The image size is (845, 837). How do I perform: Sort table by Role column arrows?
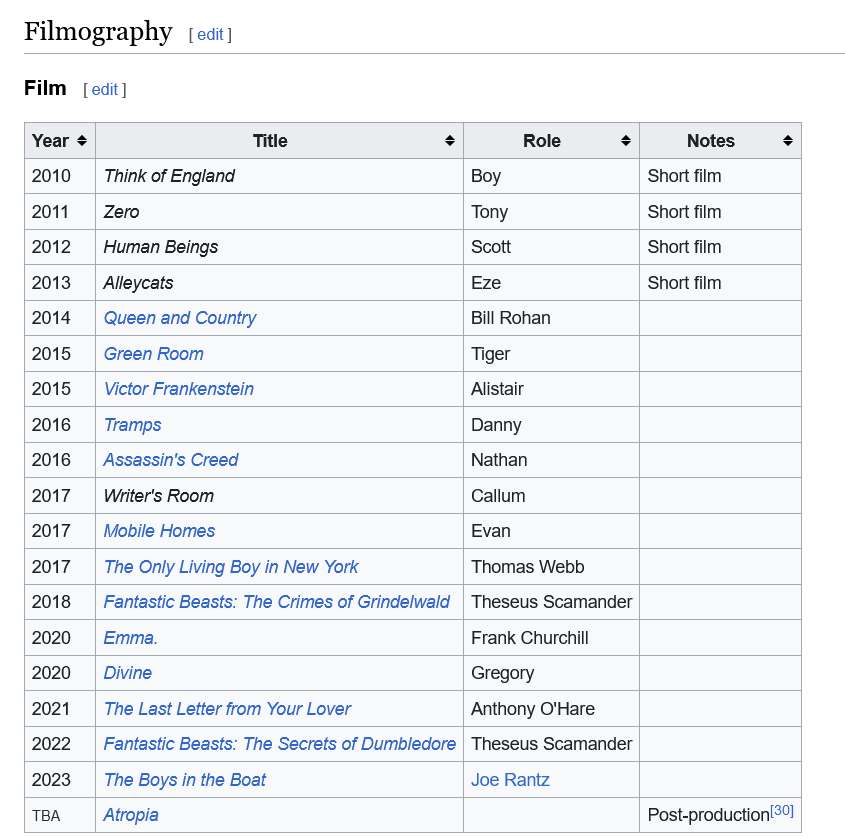(626, 141)
